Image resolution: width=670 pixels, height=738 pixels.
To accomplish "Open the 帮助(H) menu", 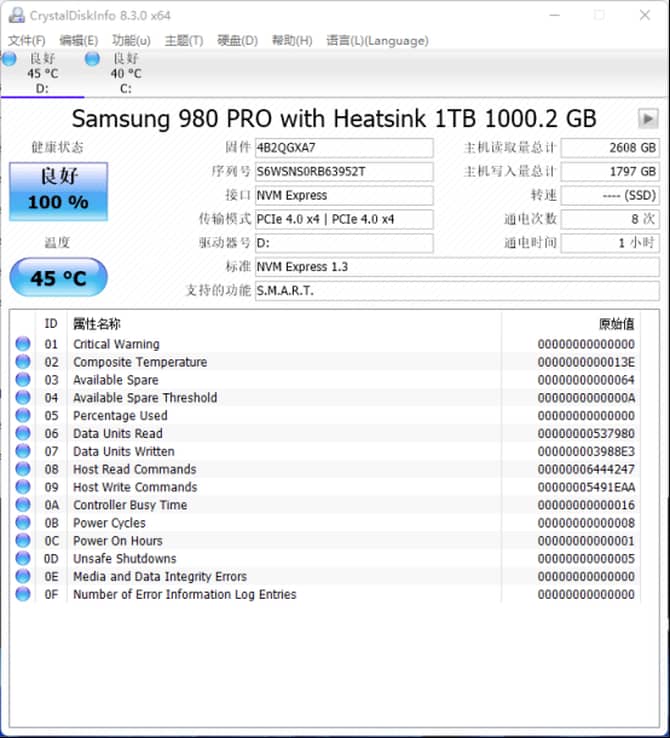I will [292, 41].
